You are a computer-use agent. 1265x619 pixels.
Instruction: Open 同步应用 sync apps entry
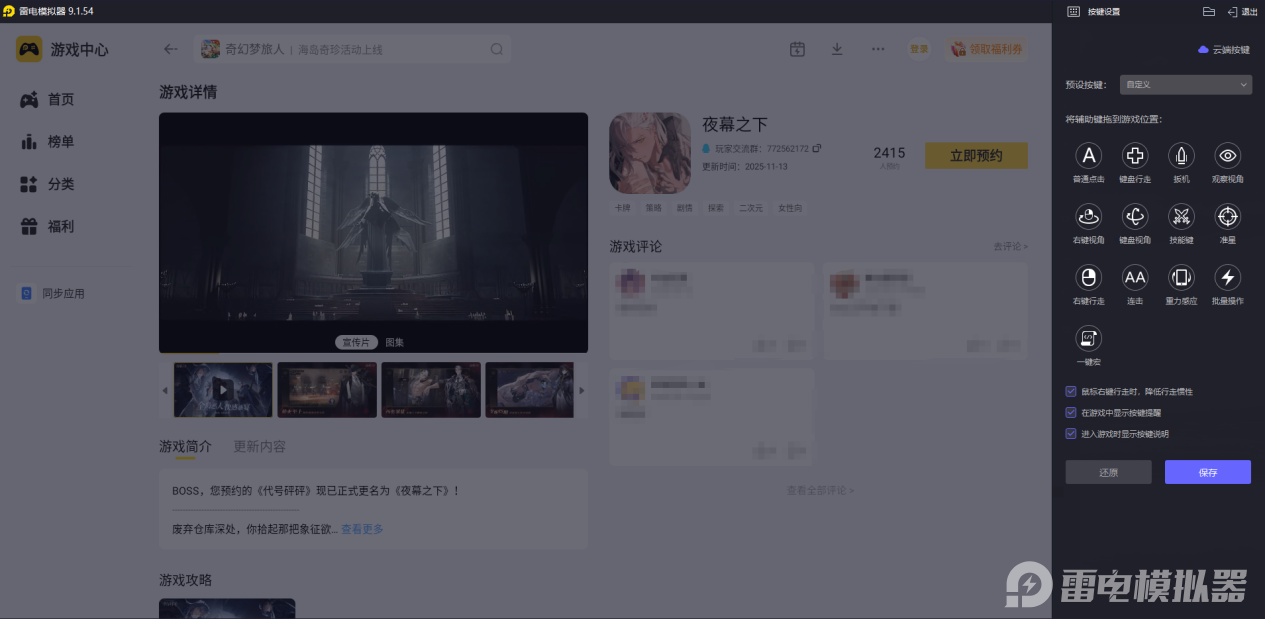53,294
